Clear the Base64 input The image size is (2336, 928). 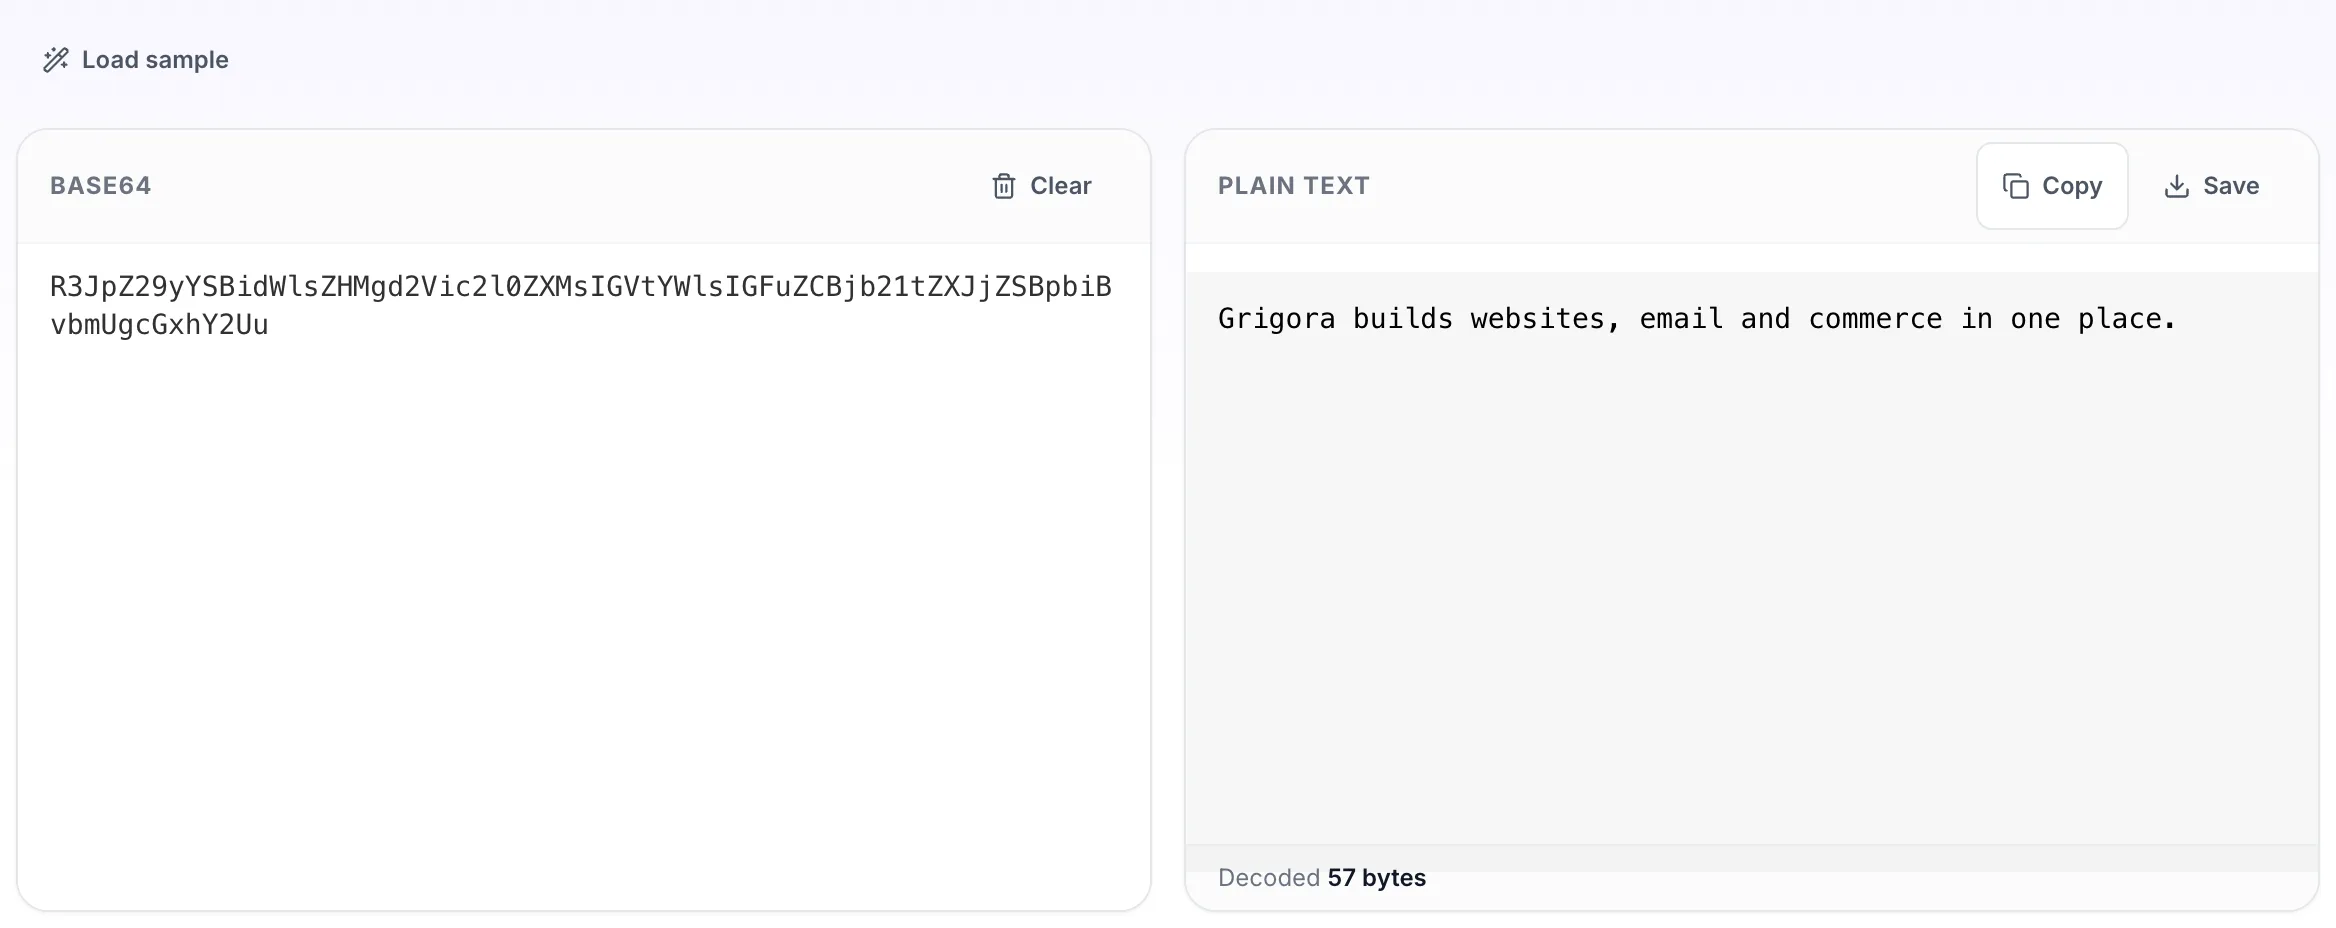point(1042,186)
